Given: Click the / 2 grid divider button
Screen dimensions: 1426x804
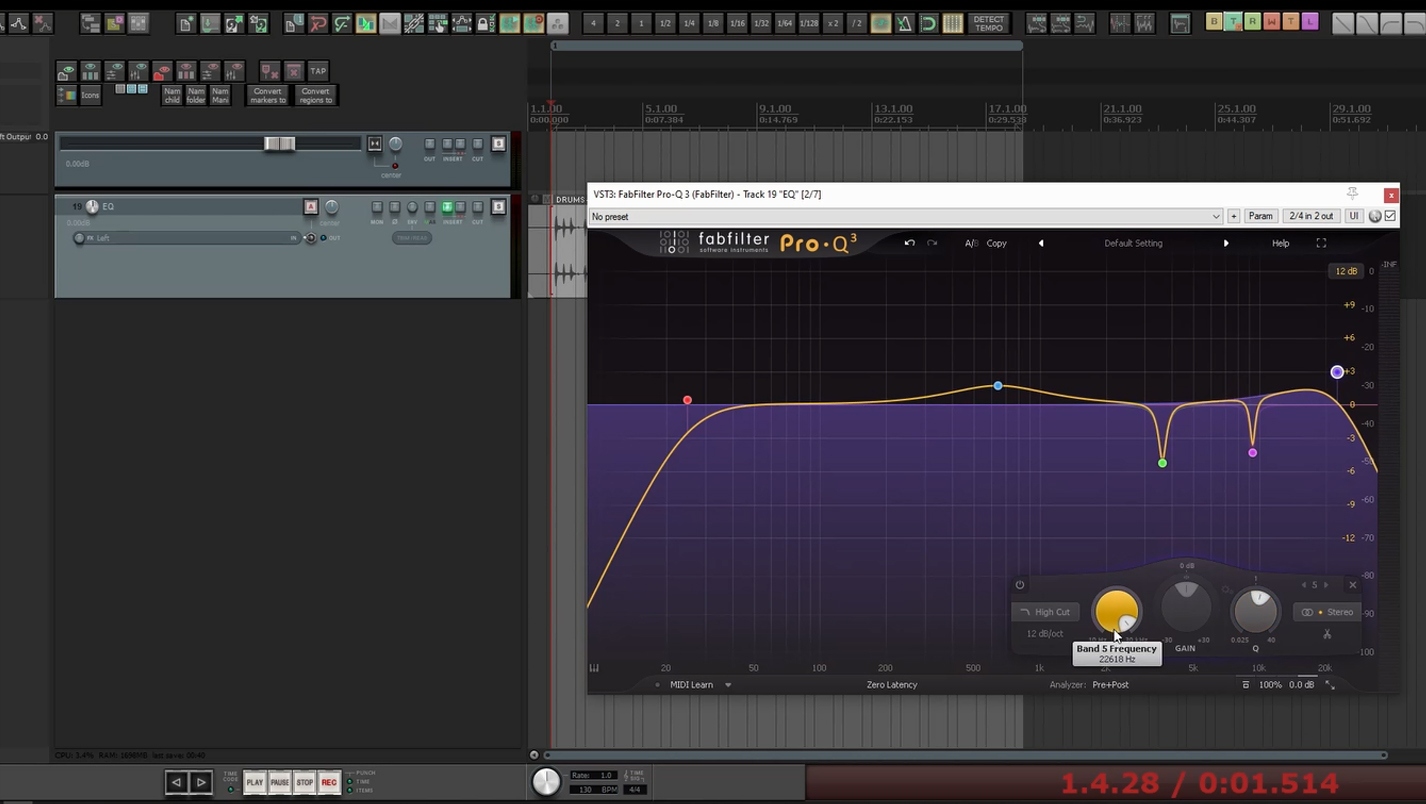Looking at the screenshot, I should [857, 23].
